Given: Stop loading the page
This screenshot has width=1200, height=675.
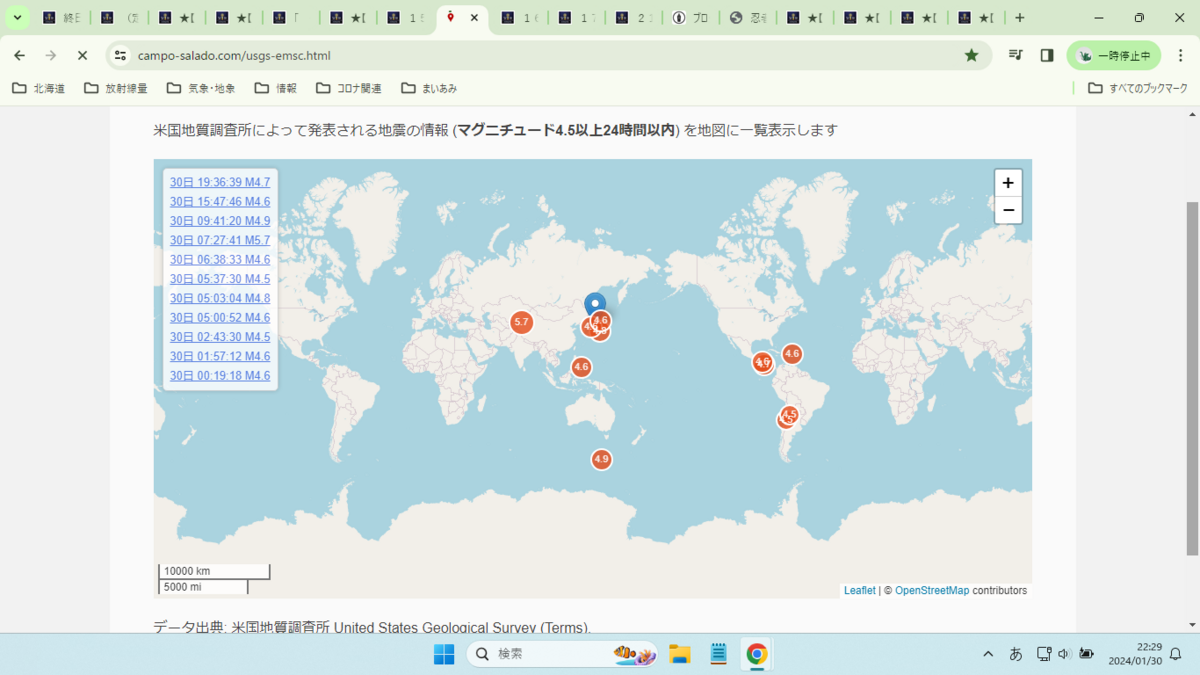Looking at the screenshot, I should pos(83,56).
